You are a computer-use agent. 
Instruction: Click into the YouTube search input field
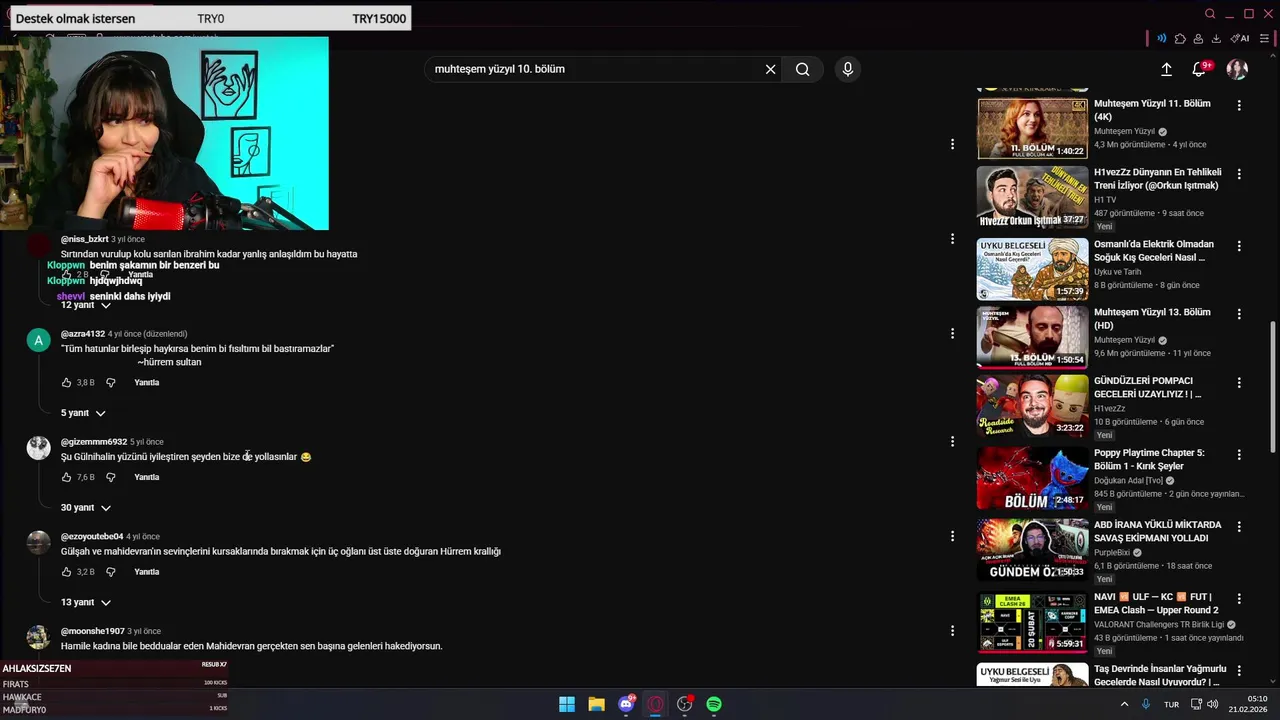595,69
